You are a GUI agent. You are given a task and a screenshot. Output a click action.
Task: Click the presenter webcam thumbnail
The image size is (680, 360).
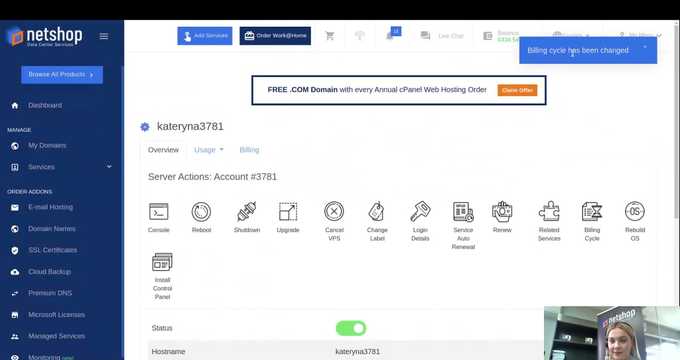pyautogui.click(x=612, y=333)
